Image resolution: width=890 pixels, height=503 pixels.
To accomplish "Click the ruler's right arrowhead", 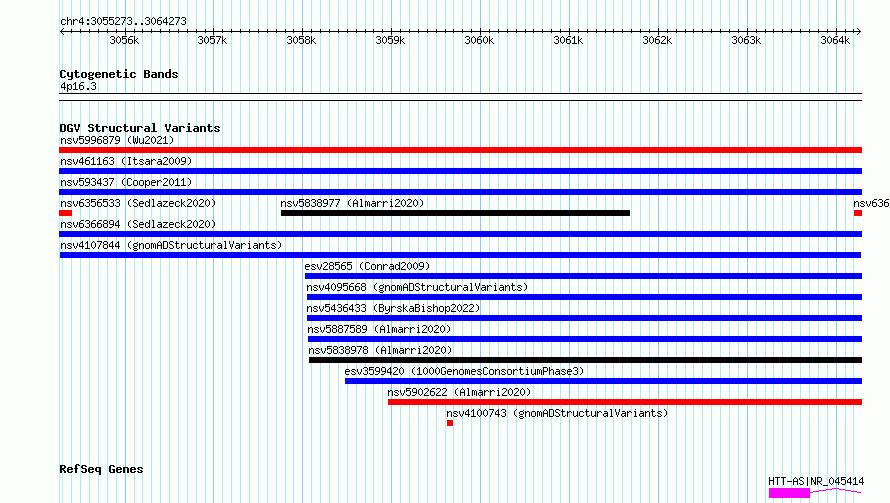I will (859, 31).
